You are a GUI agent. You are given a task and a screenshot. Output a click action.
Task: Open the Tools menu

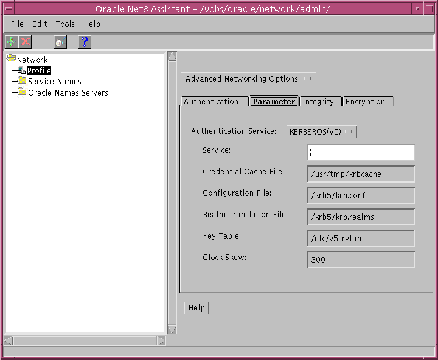(x=65, y=24)
